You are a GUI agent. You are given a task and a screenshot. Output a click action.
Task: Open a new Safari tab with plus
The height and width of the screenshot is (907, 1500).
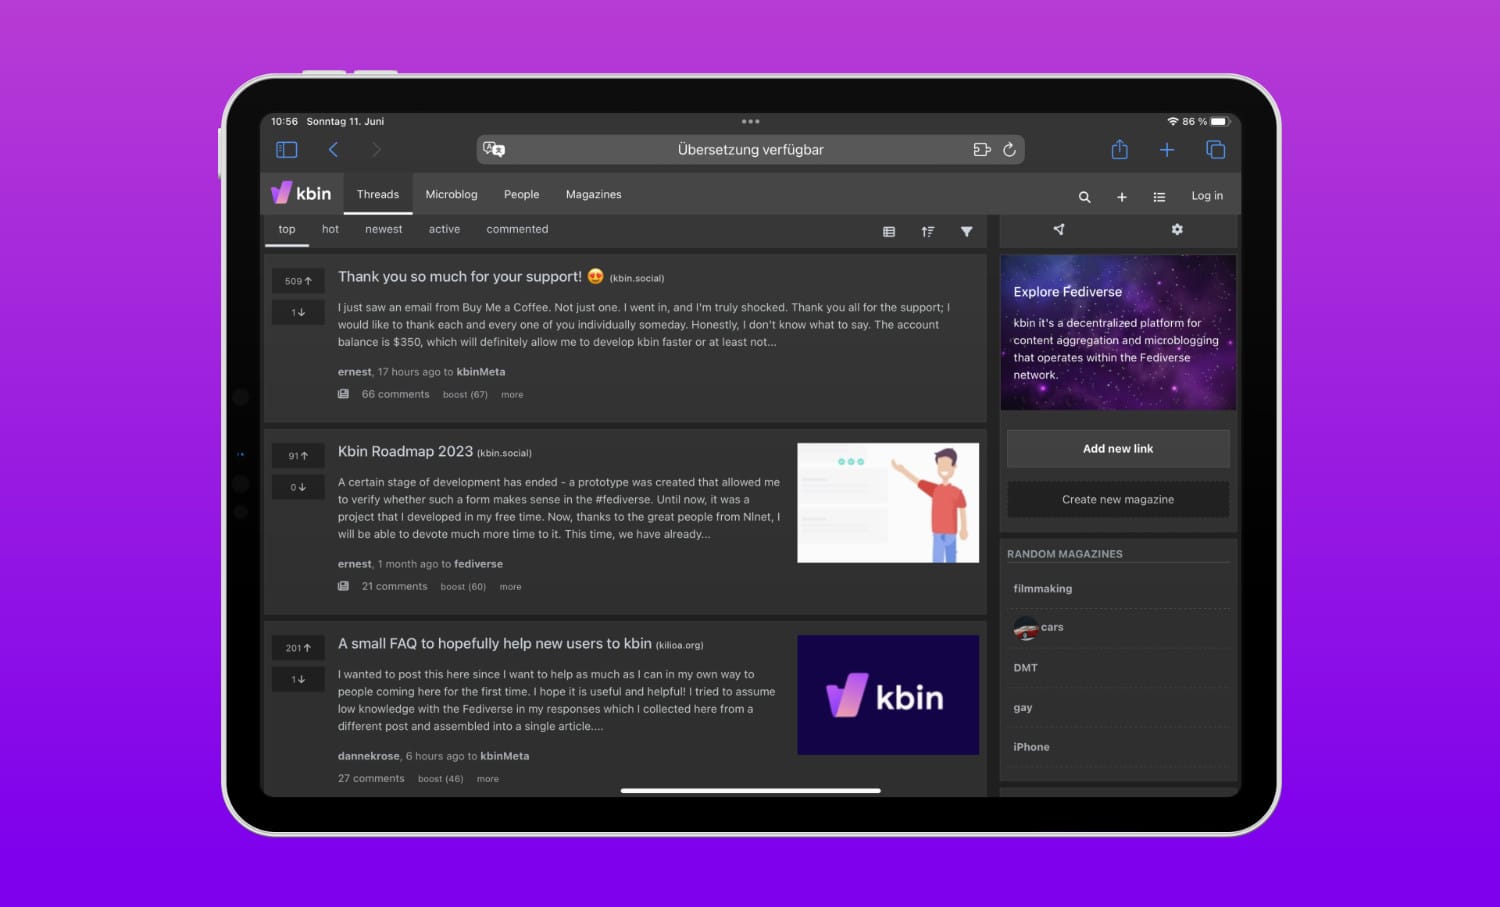[1167, 150]
